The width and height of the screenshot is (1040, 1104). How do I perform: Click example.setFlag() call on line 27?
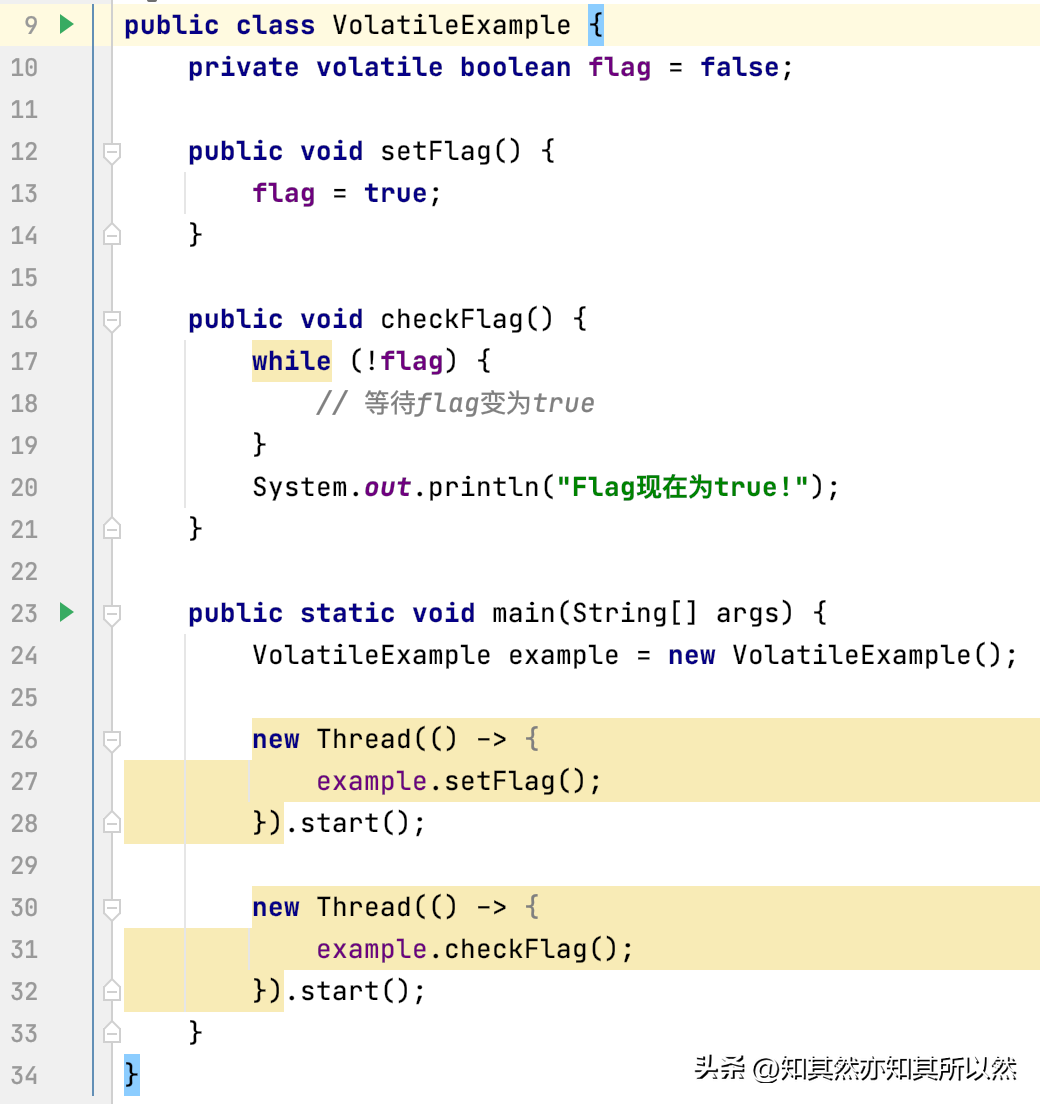[451, 782]
